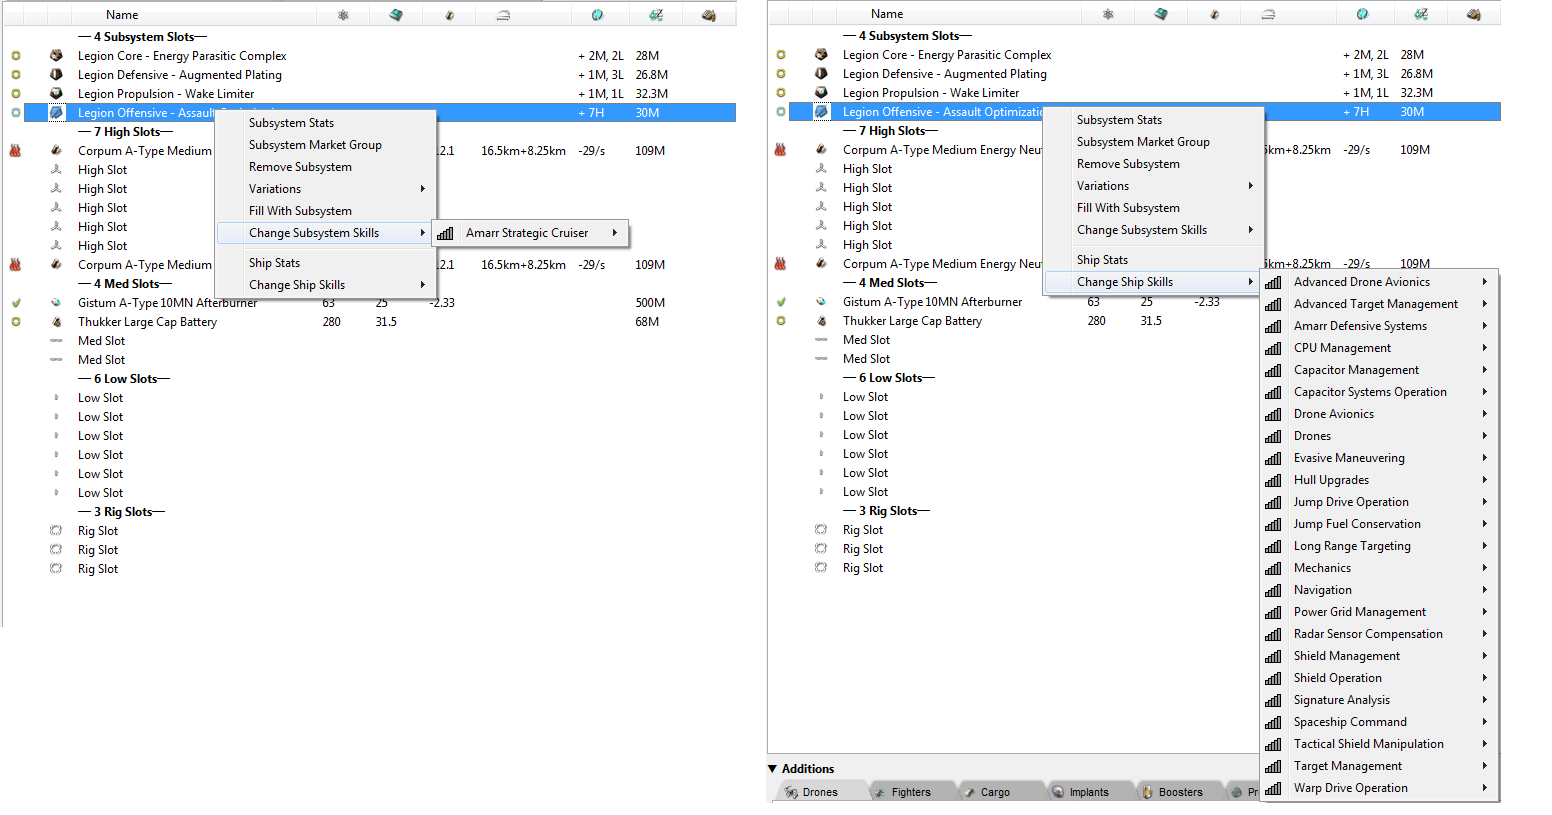Toggle overheat flame on the Corpum Energy Neutralizer
Viewport: 1552px width, 815px height.
(x=16, y=150)
